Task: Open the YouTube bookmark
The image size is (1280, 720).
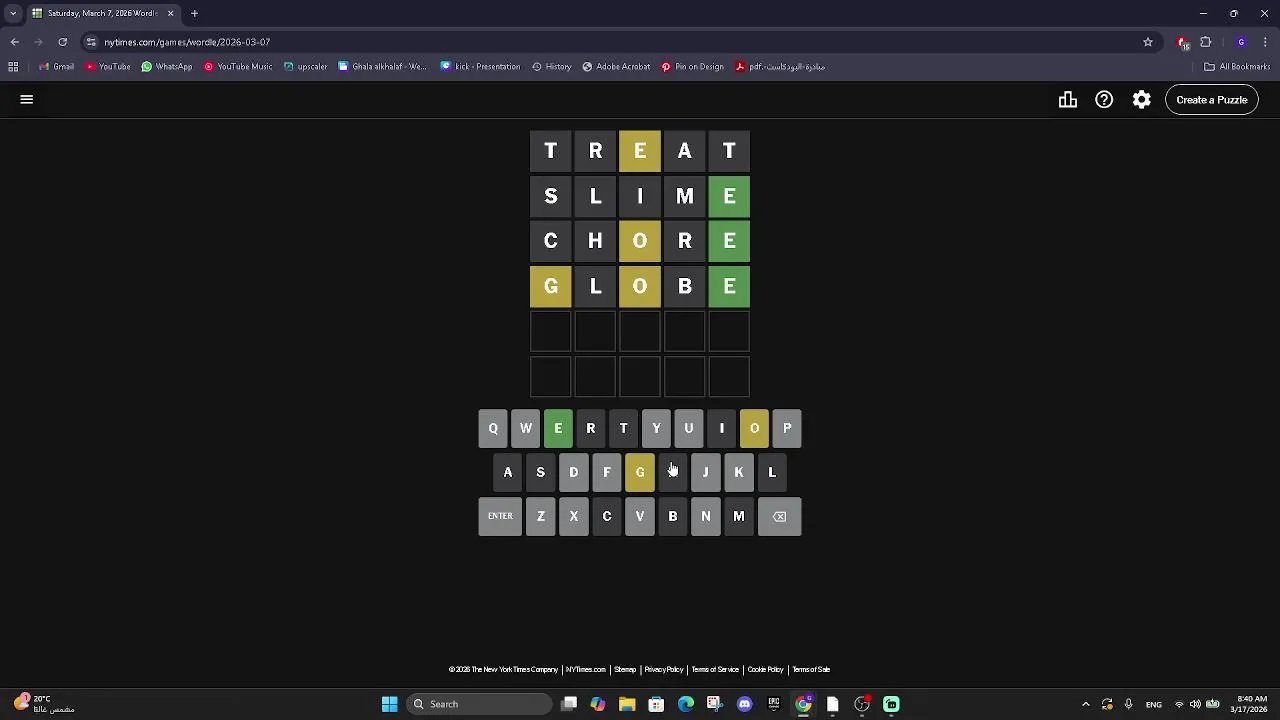Action: click(x=108, y=67)
